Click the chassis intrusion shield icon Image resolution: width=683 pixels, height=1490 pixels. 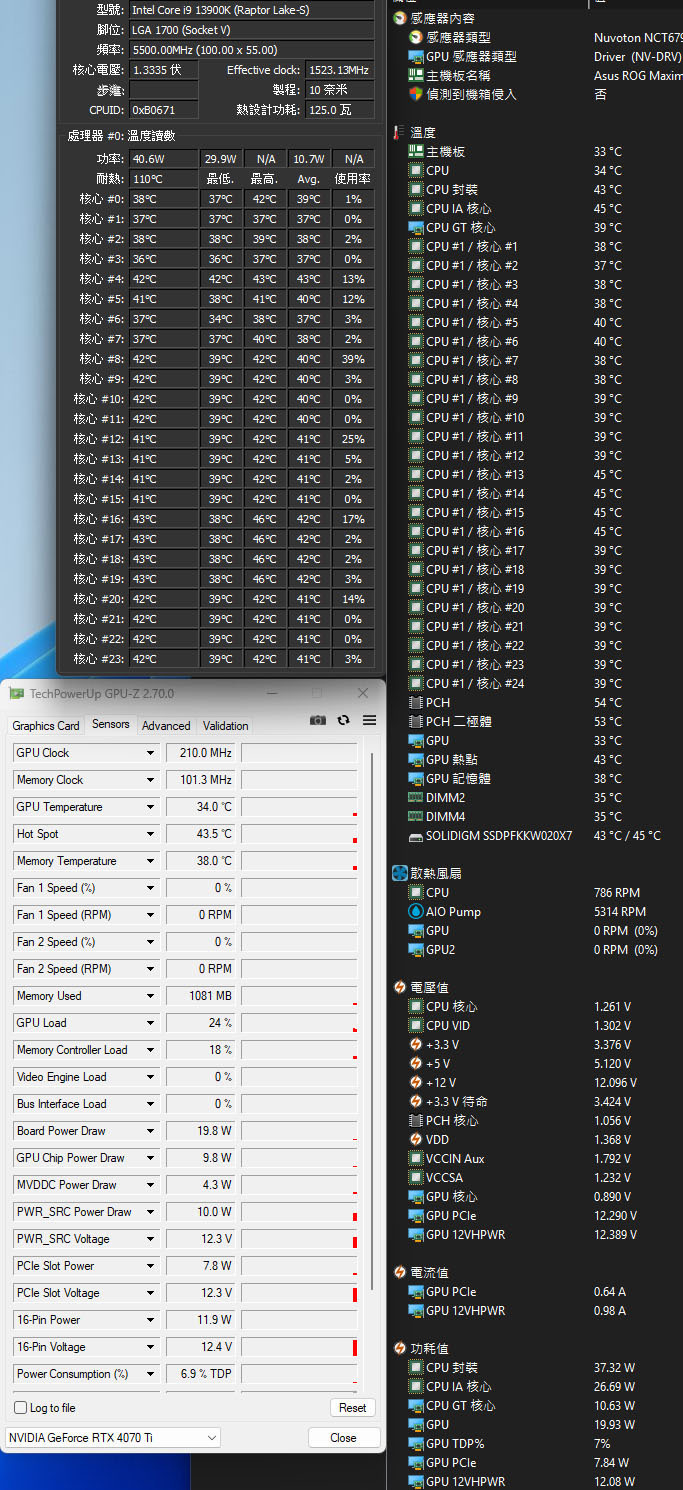(417, 94)
